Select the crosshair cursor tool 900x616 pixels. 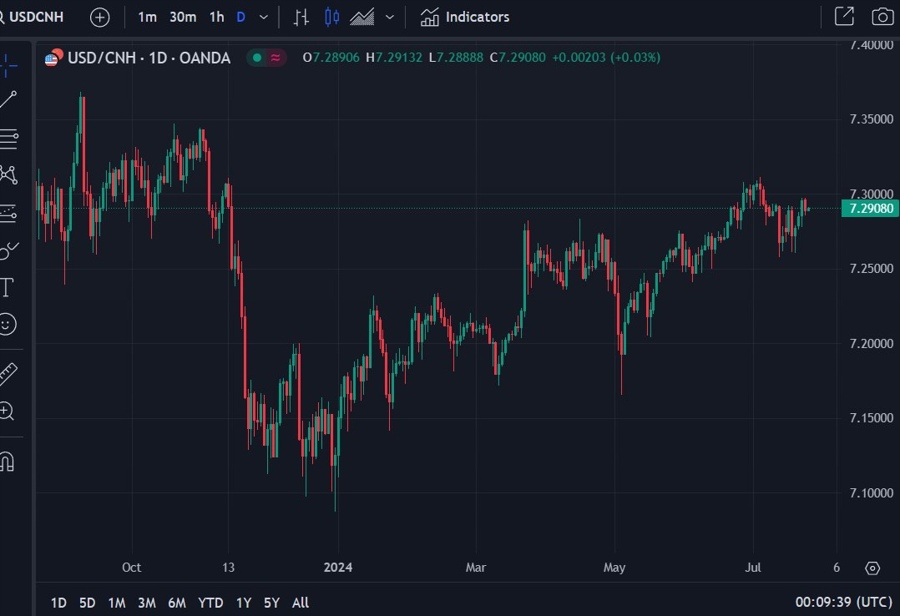(x=8, y=64)
